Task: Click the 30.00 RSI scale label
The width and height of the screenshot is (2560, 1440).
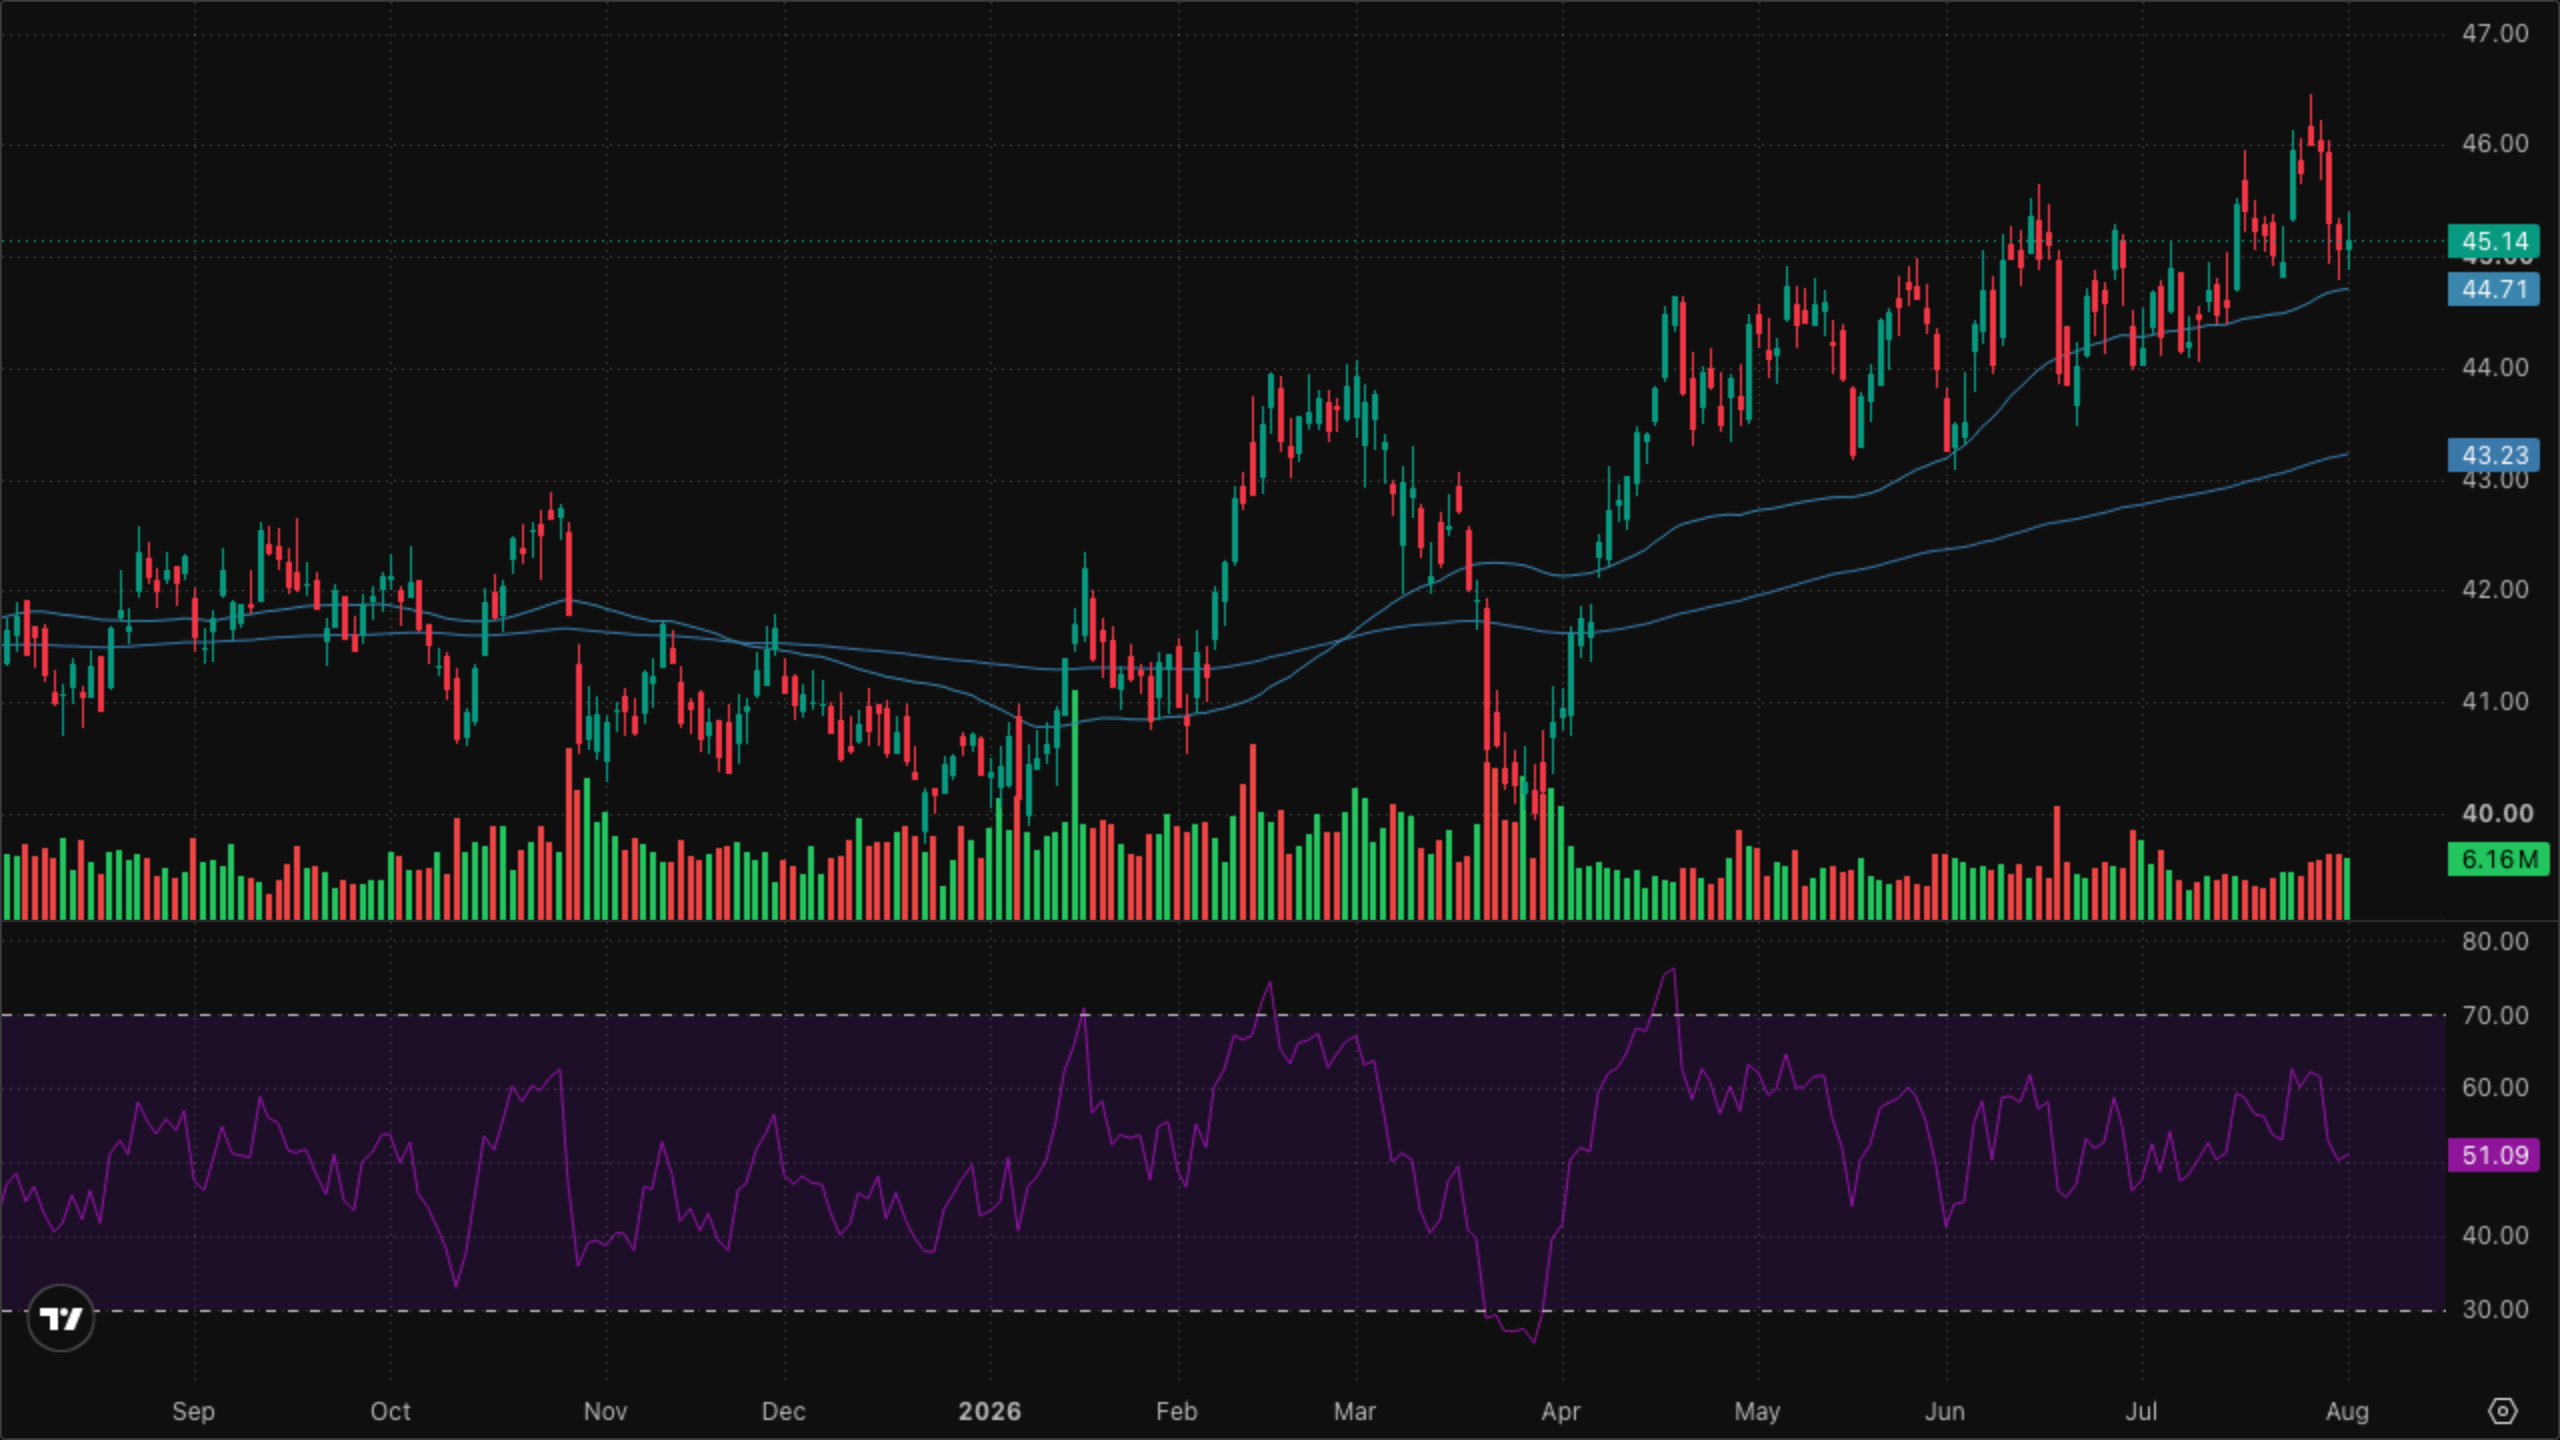Action: pyautogui.click(x=2495, y=1309)
